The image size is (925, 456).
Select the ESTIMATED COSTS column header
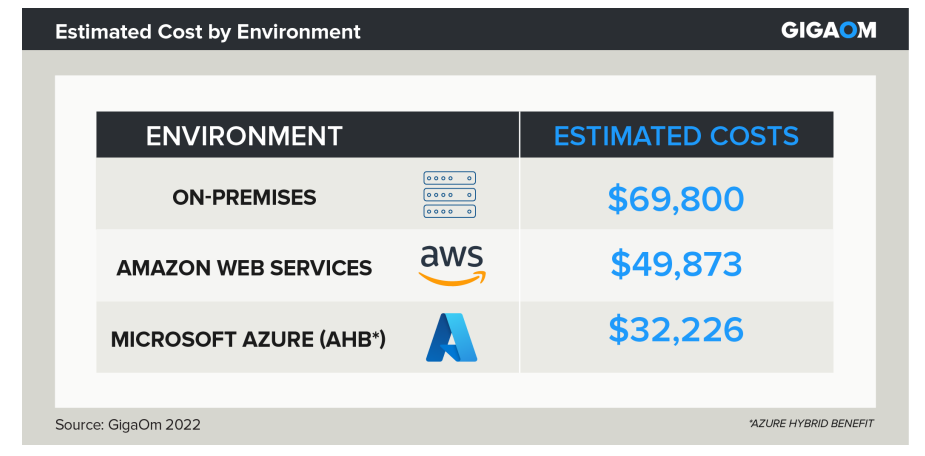pos(676,136)
